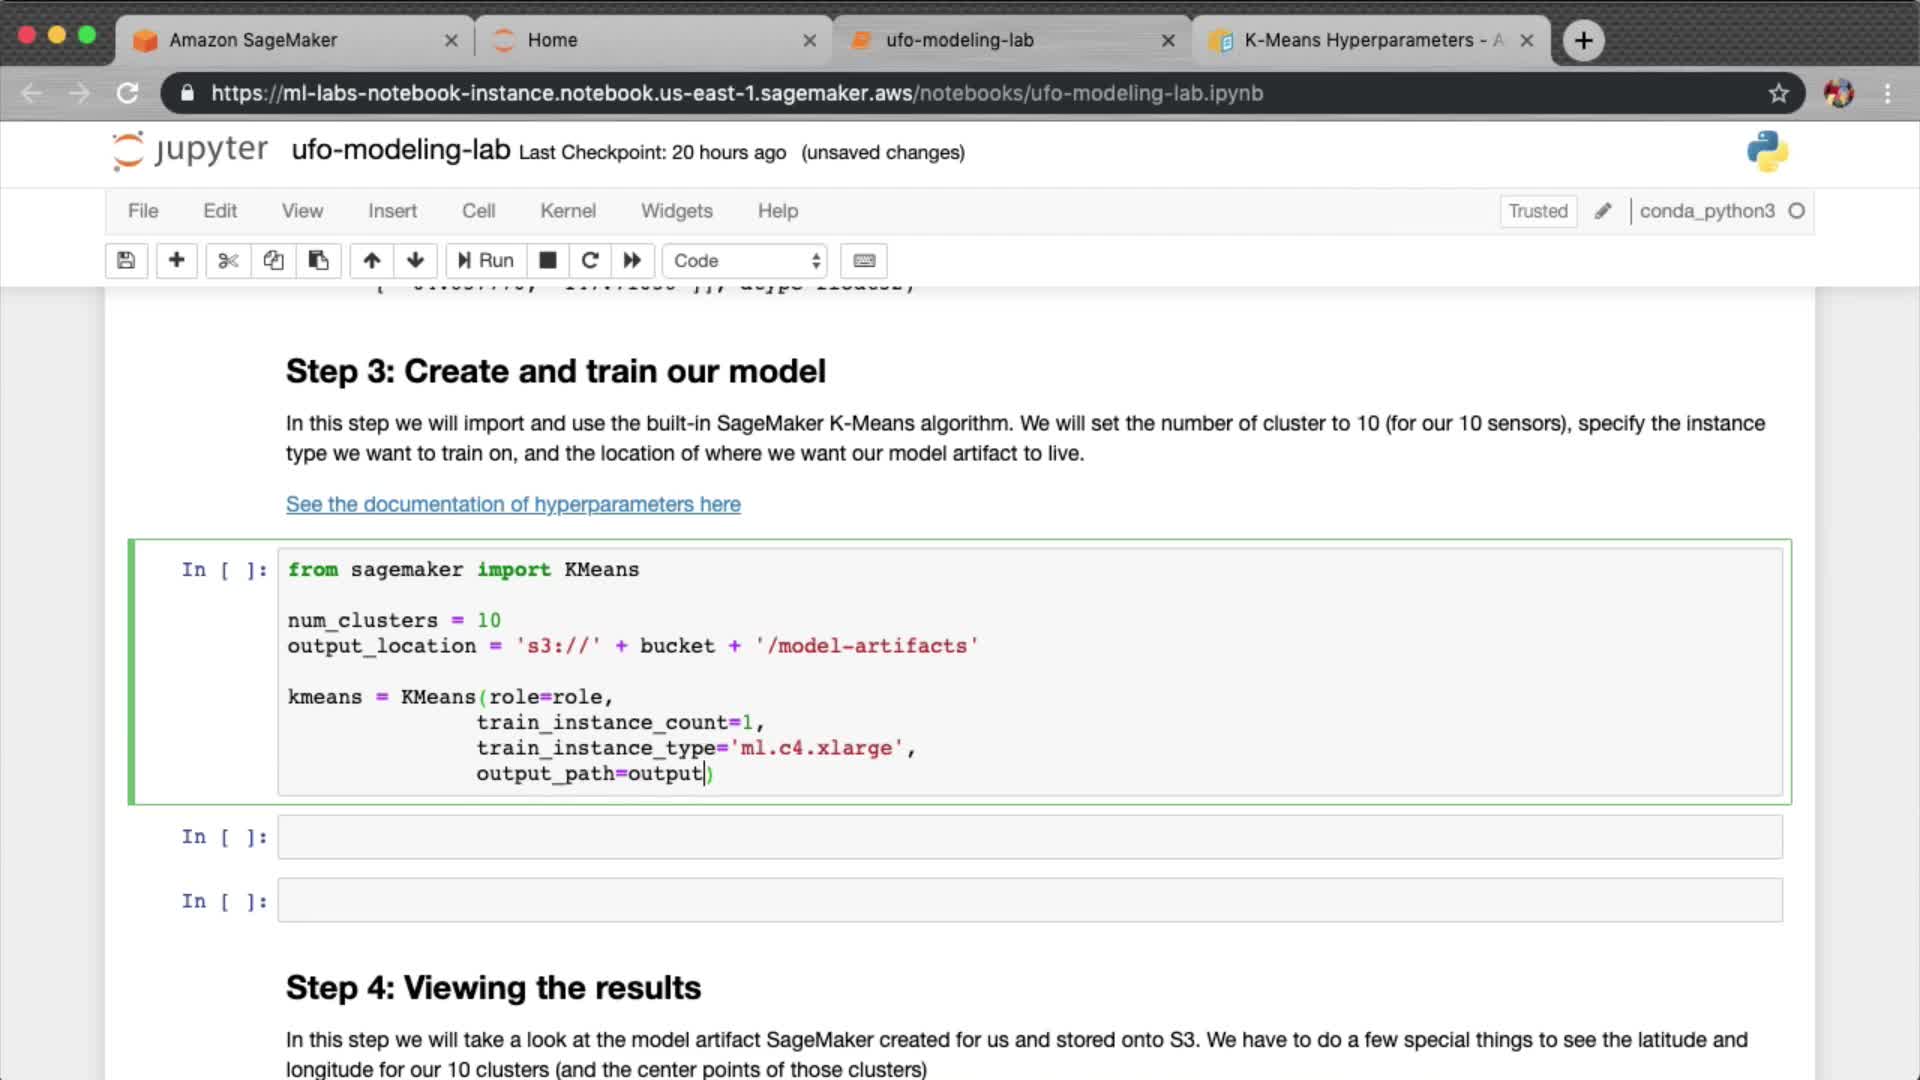Click the first empty code cell below
This screenshot has height=1080, width=1920.
[x=1029, y=837]
